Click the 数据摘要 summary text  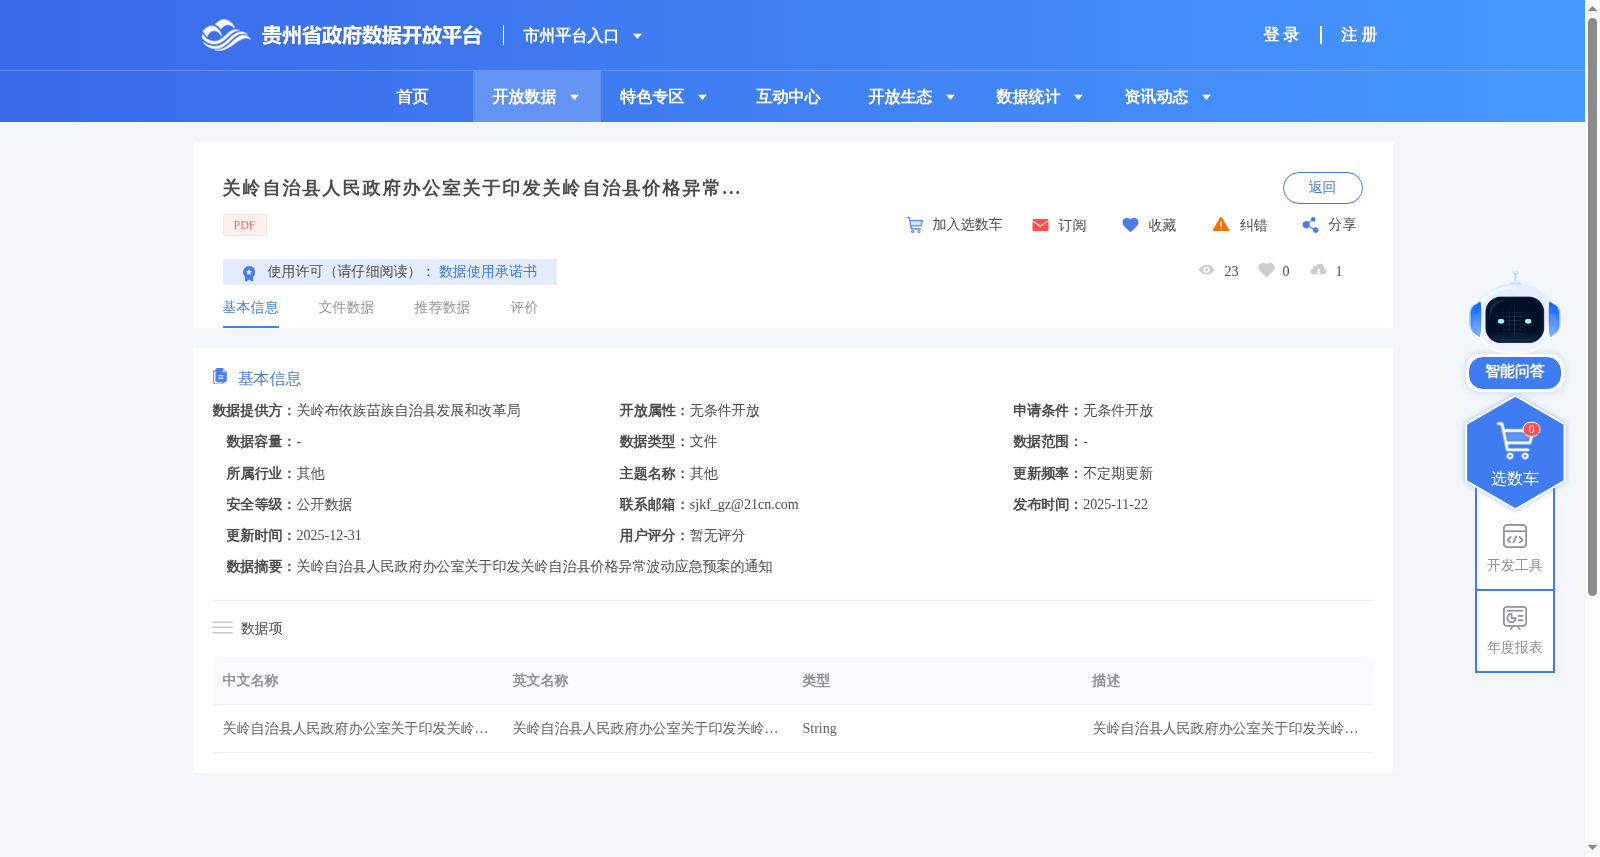click(x=534, y=566)
